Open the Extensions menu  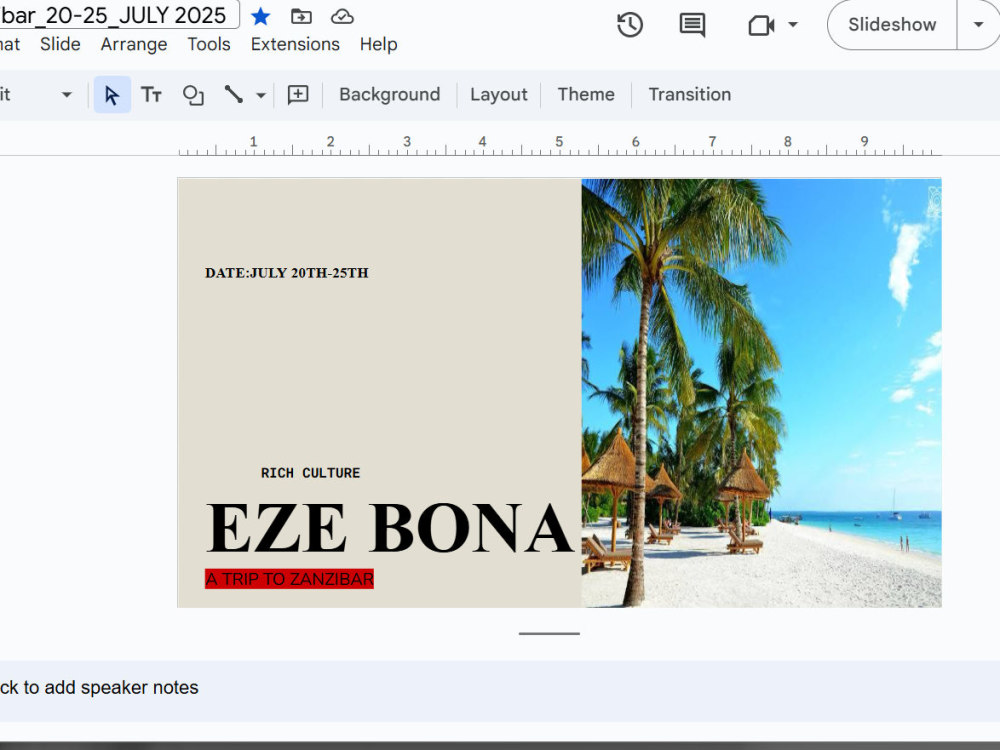click(x=295, y=44)
